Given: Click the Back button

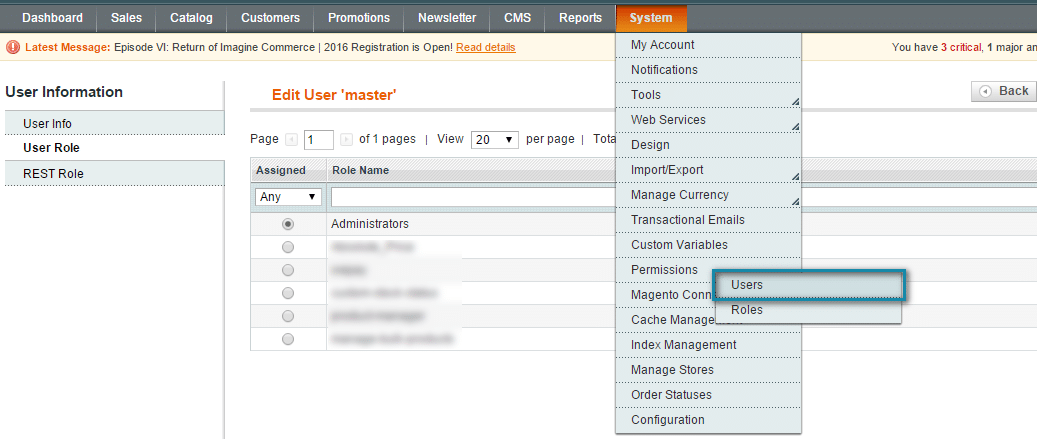Looking at the screenshot, I should 1004,91.
